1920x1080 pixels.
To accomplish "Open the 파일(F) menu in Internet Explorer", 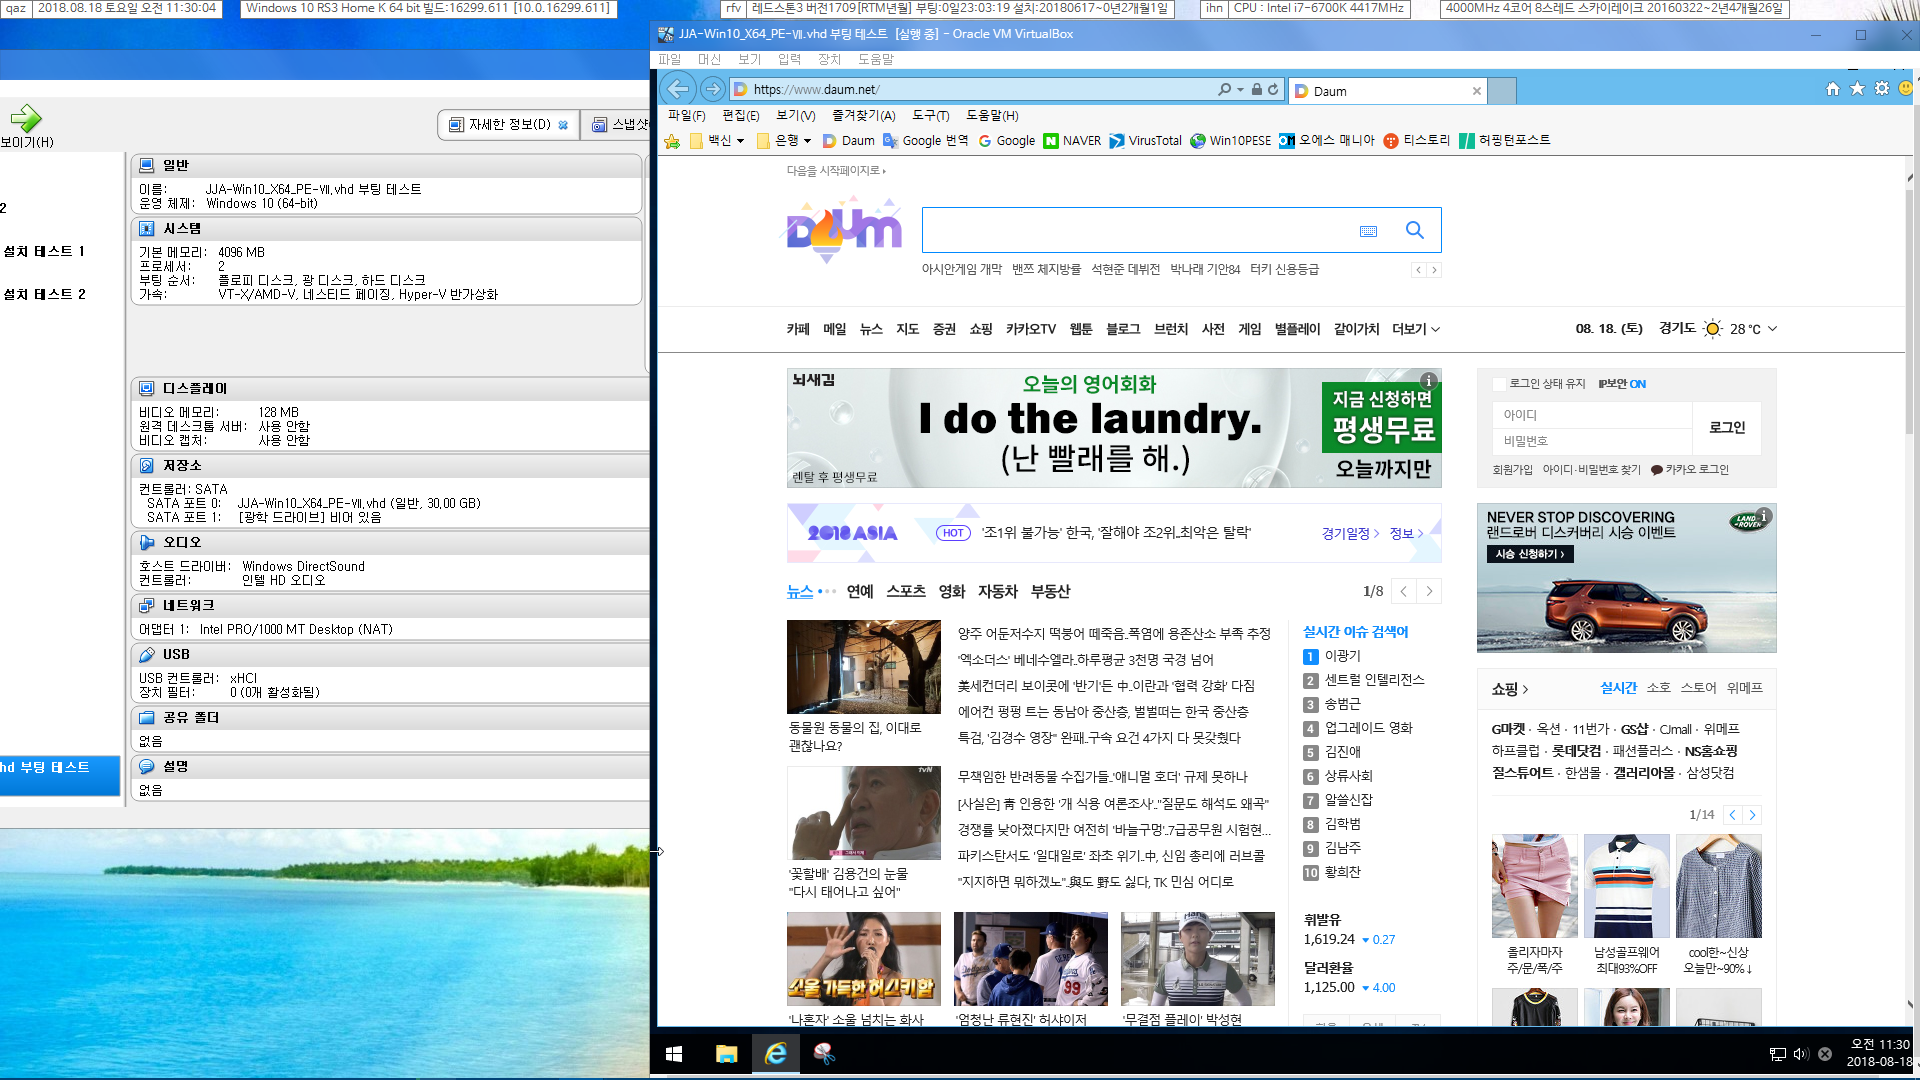I will 687,116.
